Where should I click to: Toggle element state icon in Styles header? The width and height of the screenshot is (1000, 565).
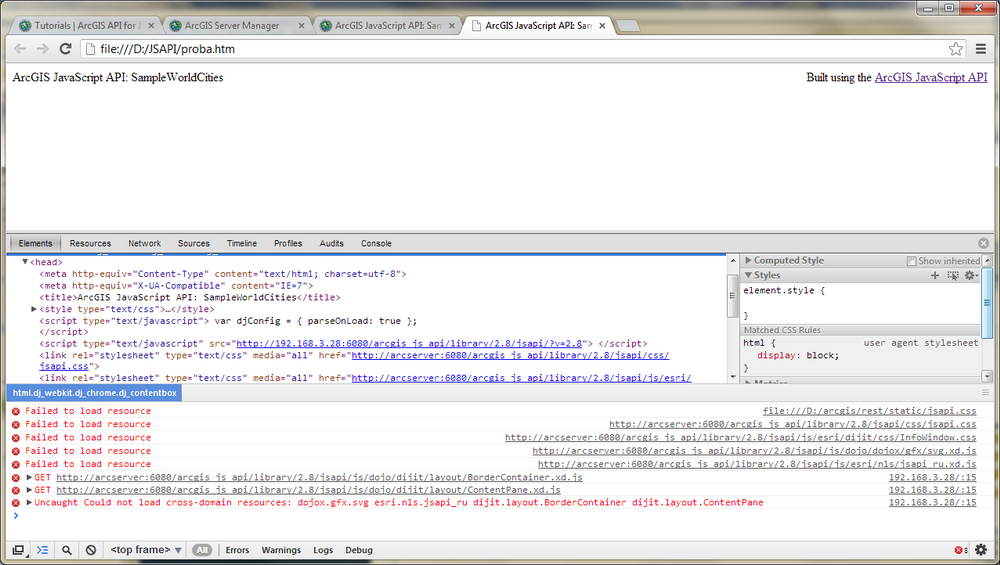[953, 275]
